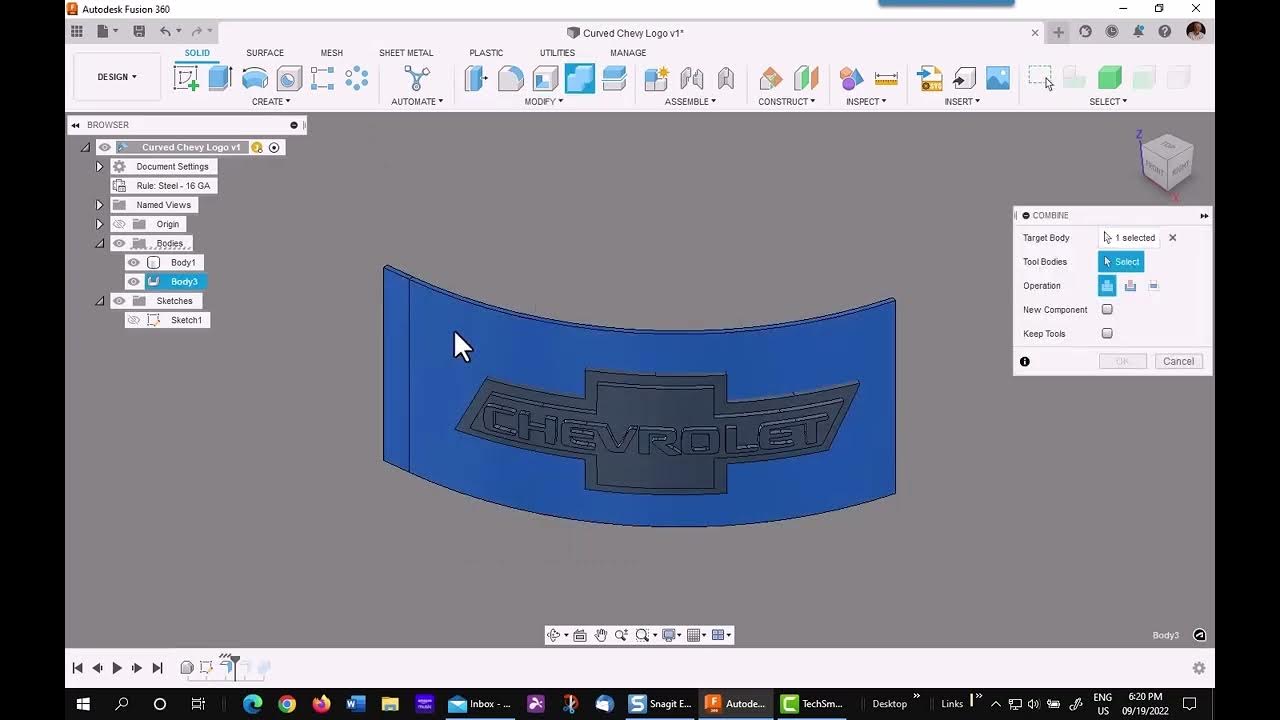Click the Insert Derive icon
1280x720 pixels.
pyautogui.click(x=929, y=78)
